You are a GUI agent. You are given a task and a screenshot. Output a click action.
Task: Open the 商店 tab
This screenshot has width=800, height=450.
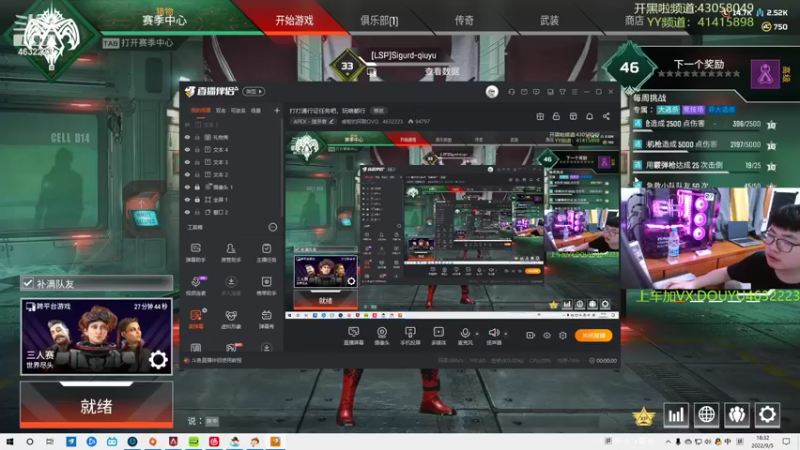634,21
